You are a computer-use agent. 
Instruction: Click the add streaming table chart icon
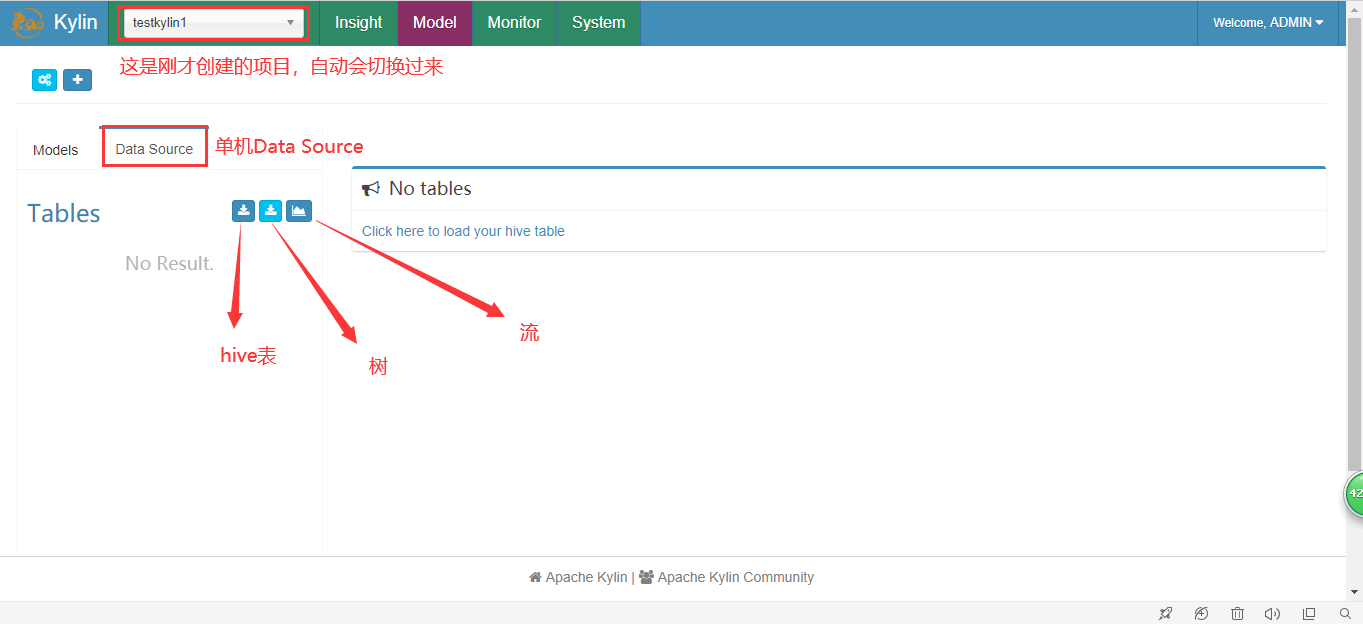pyautogui.click(x=299, y=211)
